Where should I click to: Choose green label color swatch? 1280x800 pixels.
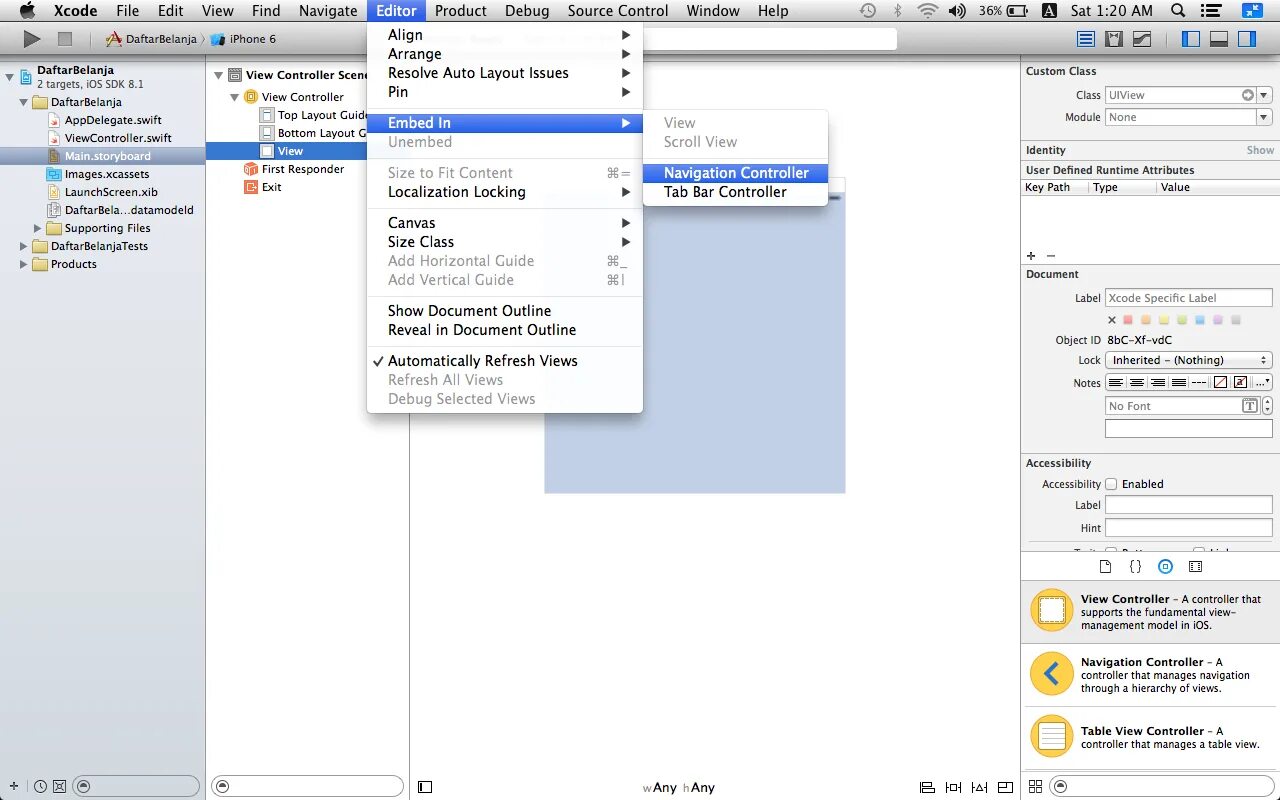(1181, 320)
